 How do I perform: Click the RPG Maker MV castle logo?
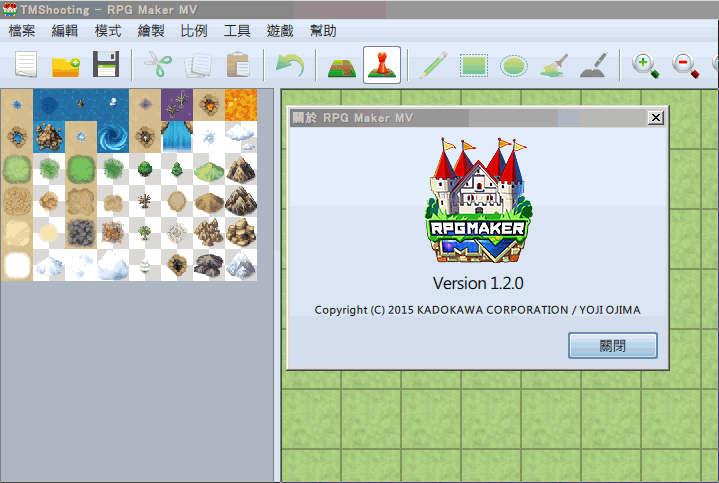coord(478,200)
